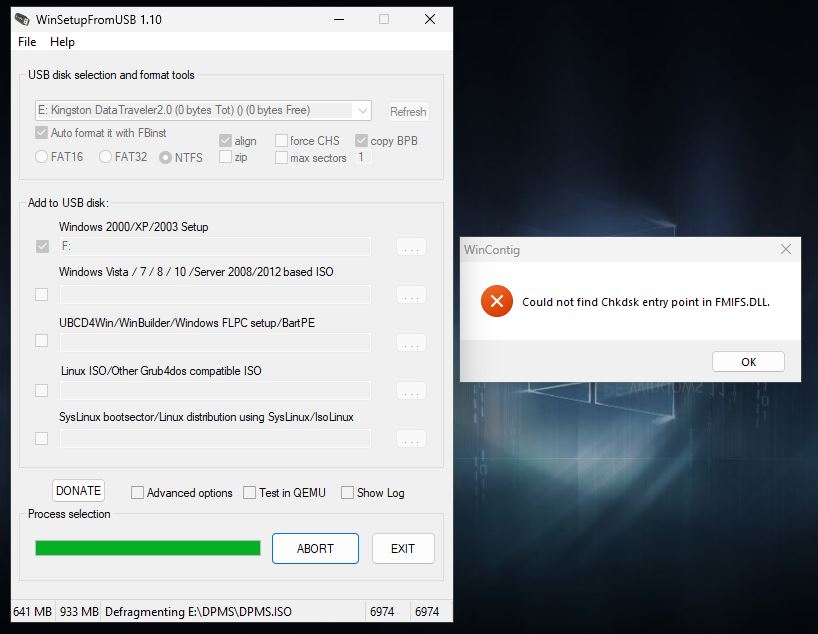Open the Help menu
The image size is (818, 634).
click(62, 42)
